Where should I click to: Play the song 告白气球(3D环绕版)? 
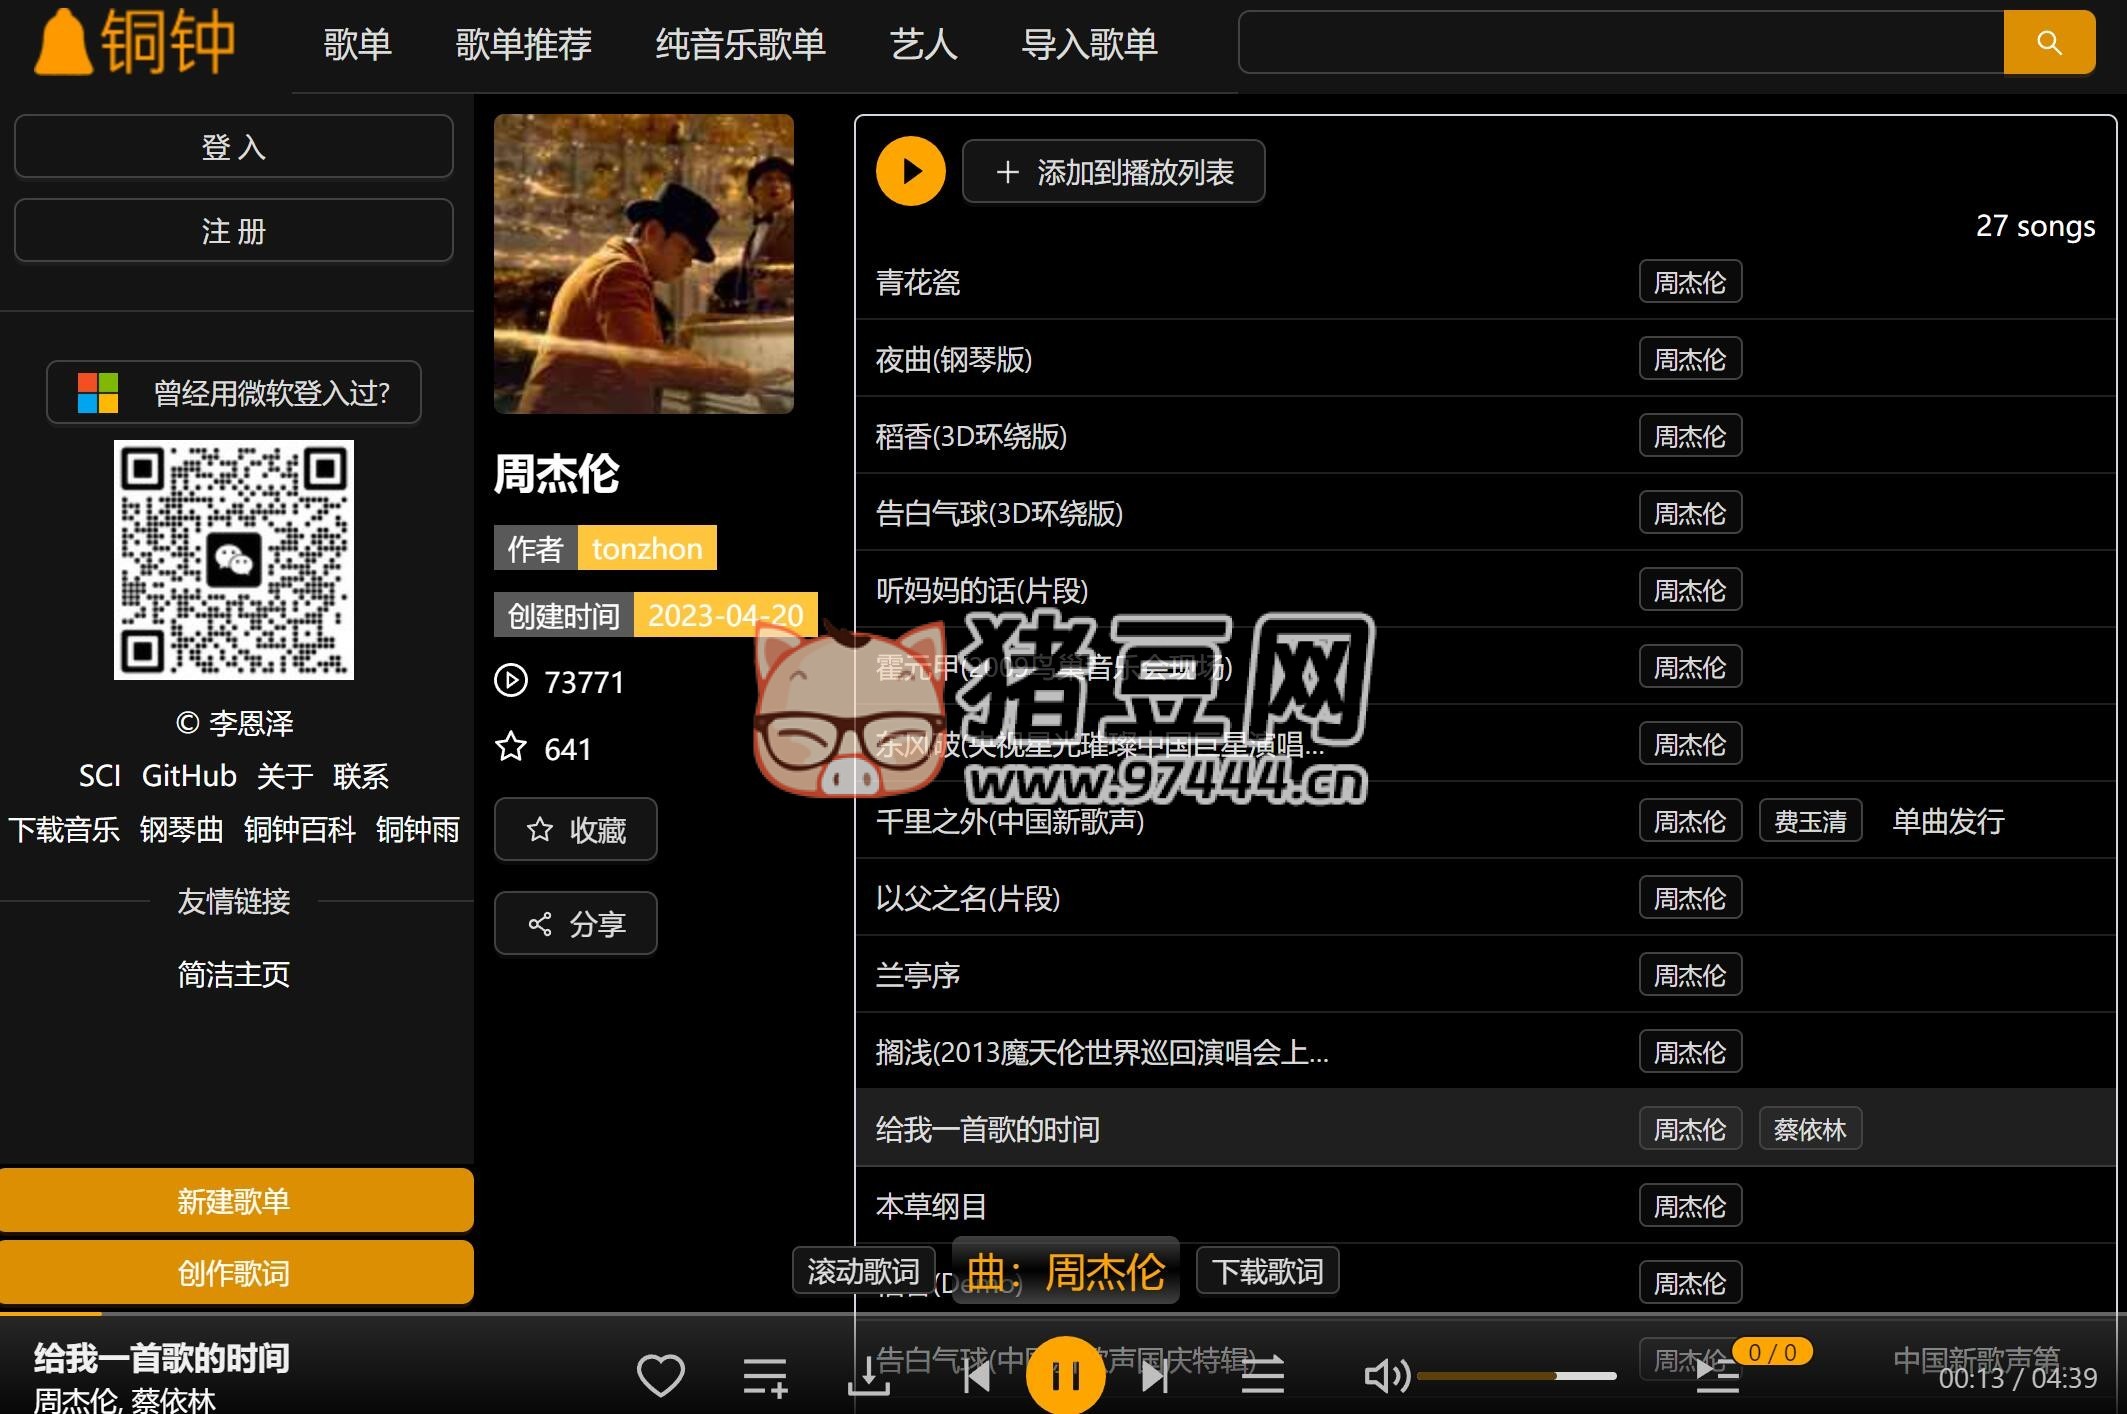click(999, 513)
